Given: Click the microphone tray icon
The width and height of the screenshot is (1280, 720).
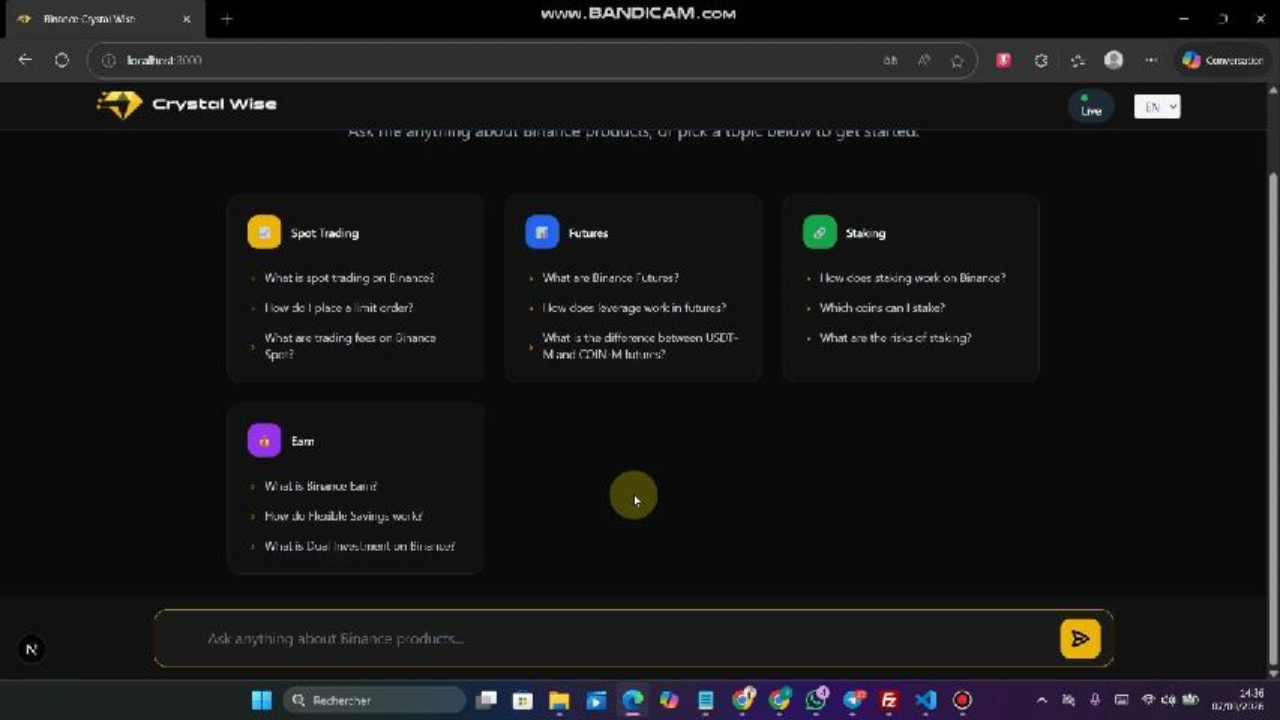Looking at the screenshot, I should click(x=1095, y=700).
